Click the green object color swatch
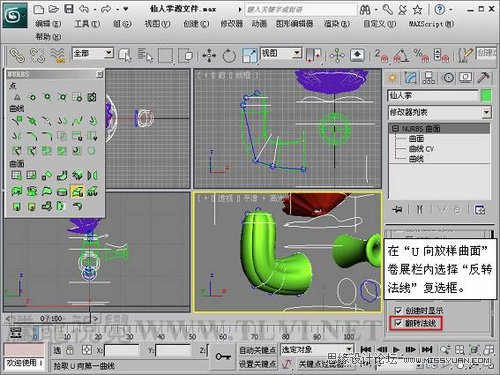Image resolution: width=500 pixels, height=375 pixels. click(x=486, y=96)
